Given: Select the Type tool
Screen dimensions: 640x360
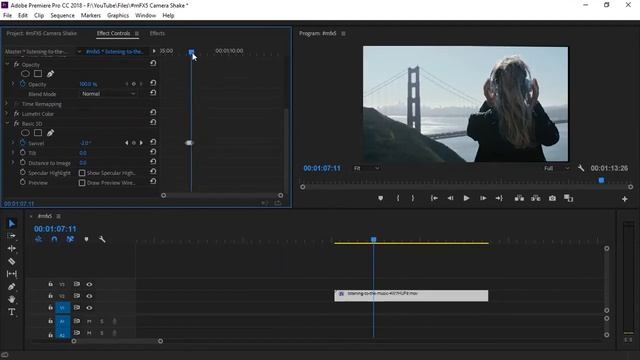Looking at the screenshot, I should (x=11, y=312).
